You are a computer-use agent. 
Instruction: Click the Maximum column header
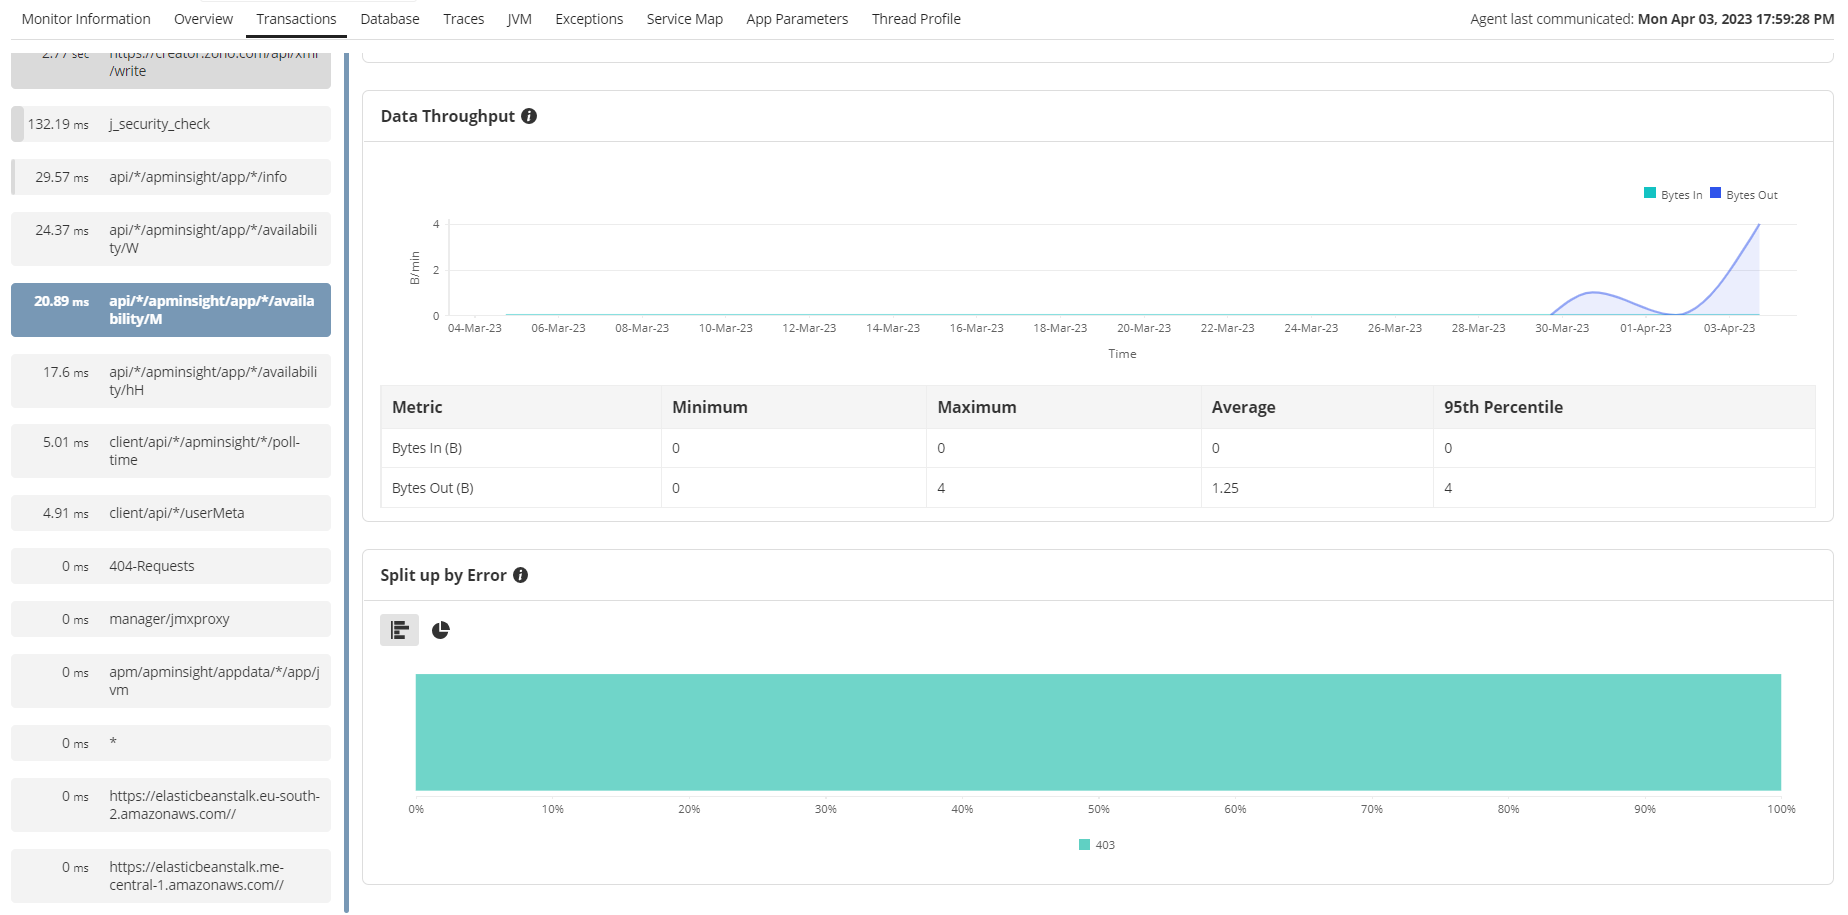coord(976,407)
